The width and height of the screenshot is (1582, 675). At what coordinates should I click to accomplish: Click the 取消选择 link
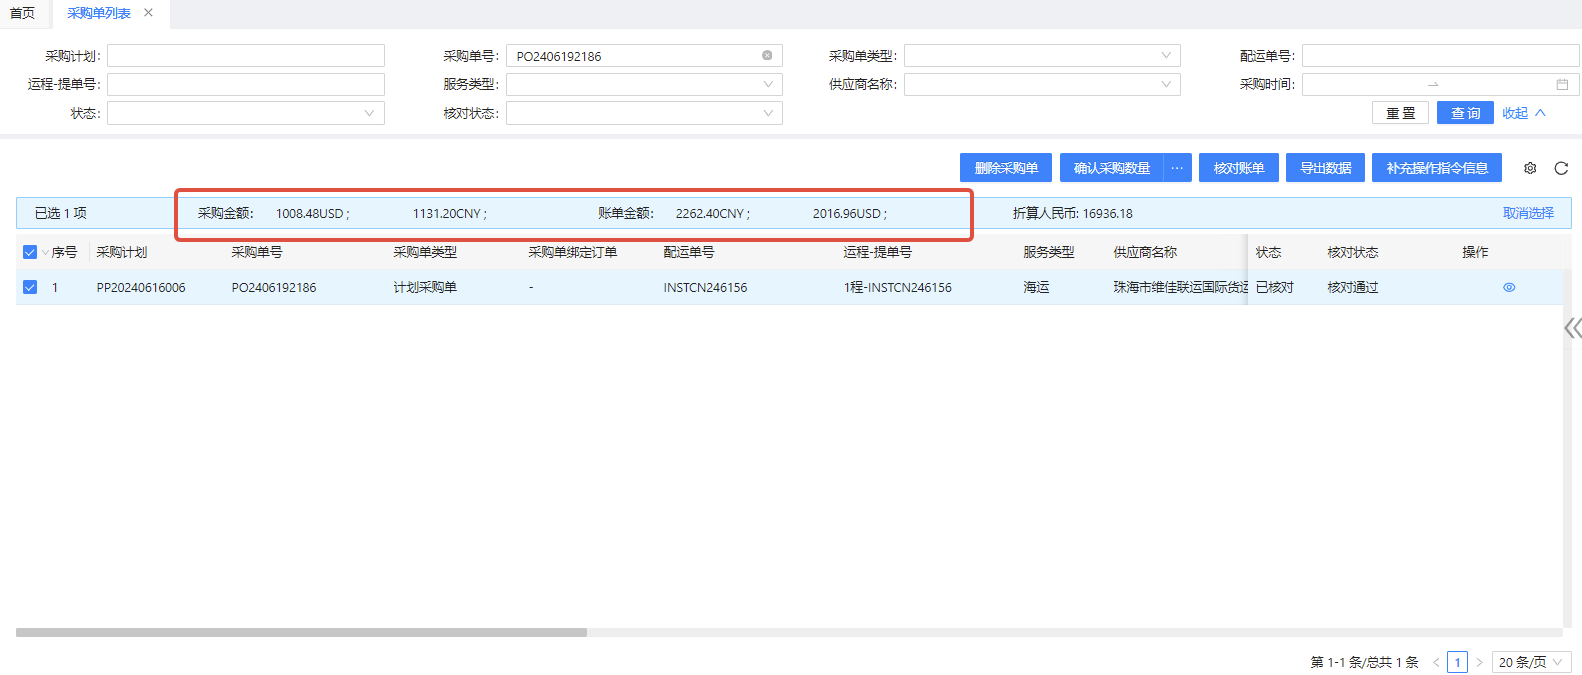1527,213
